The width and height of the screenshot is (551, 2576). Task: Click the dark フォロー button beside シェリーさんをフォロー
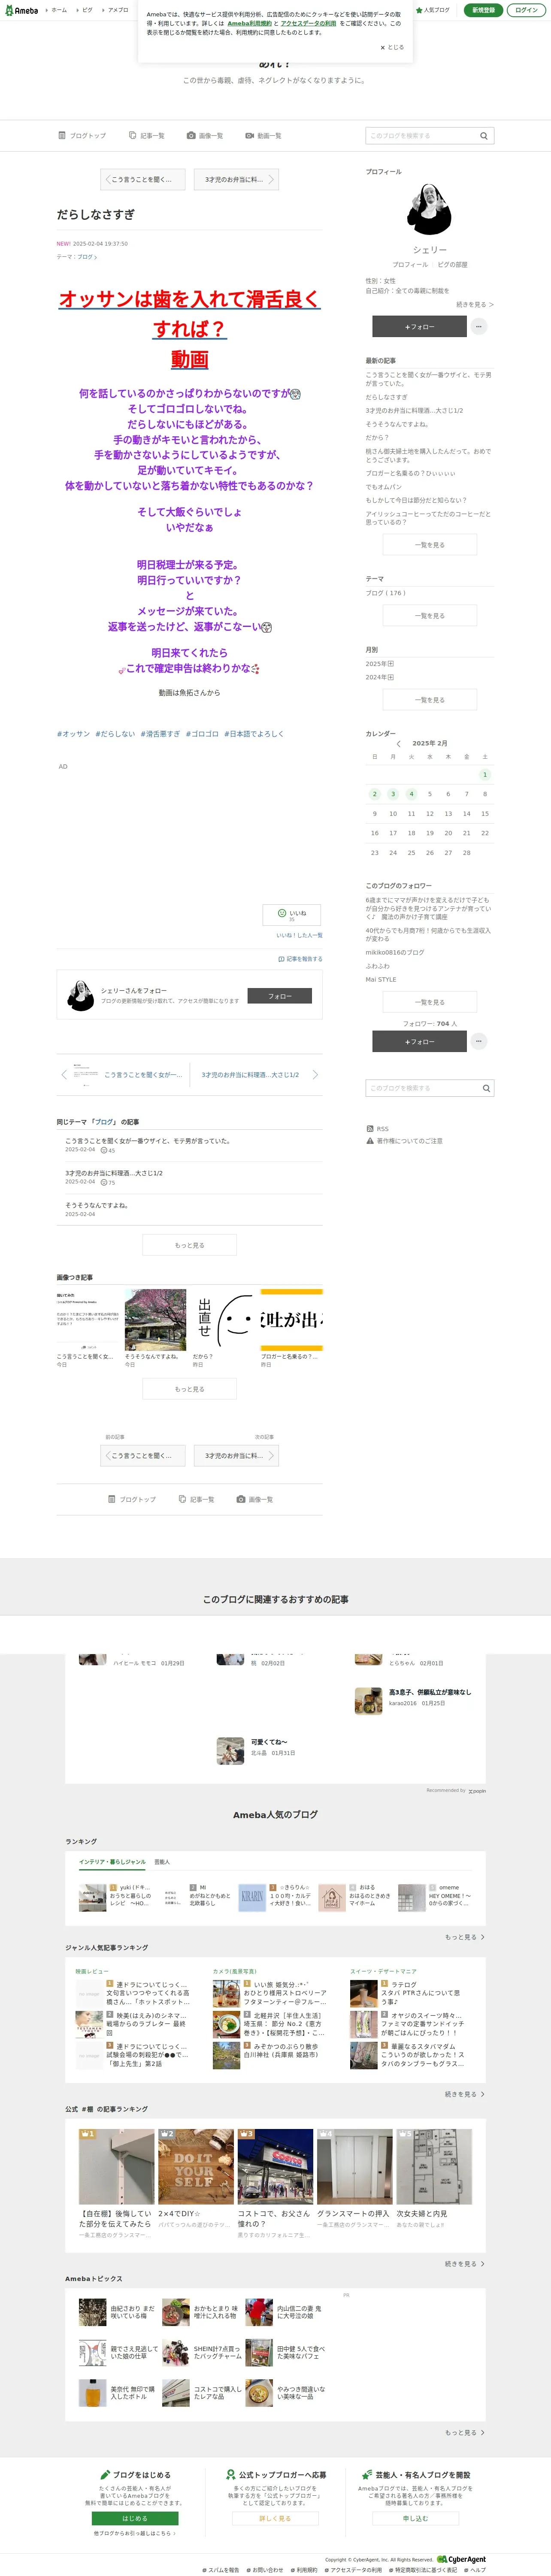click(280, 996)
